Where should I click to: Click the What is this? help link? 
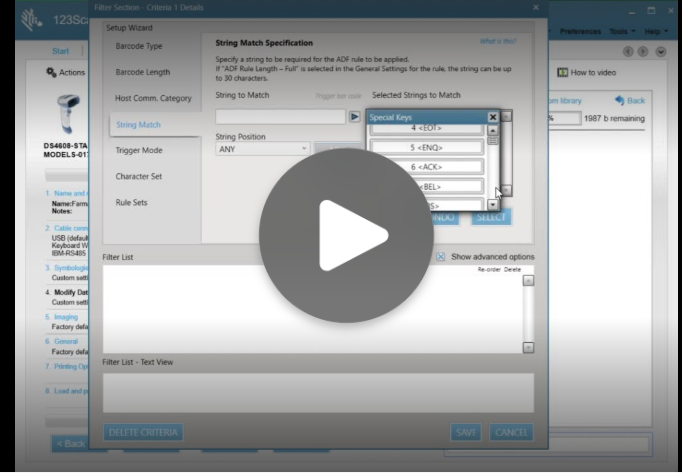tap(498, 41)
